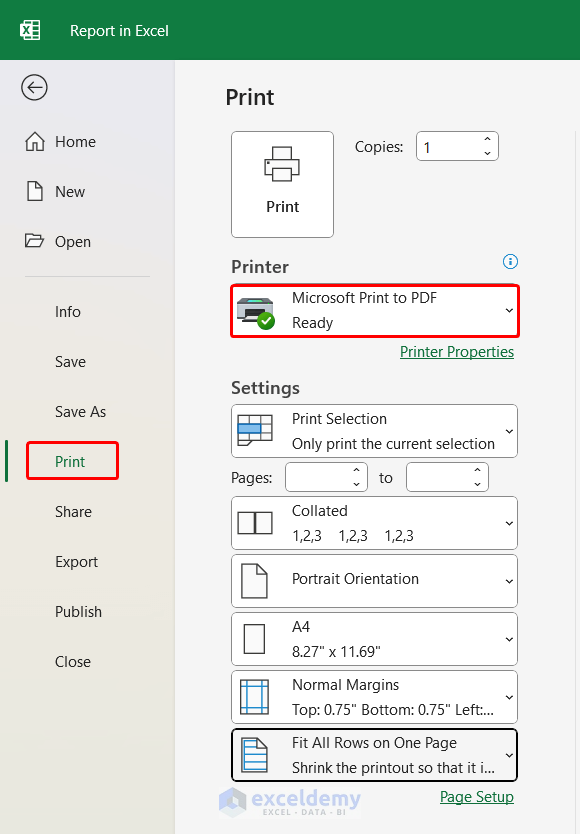
Task: Expand the Normal Margins dropdown
Action: pos(375,697)
